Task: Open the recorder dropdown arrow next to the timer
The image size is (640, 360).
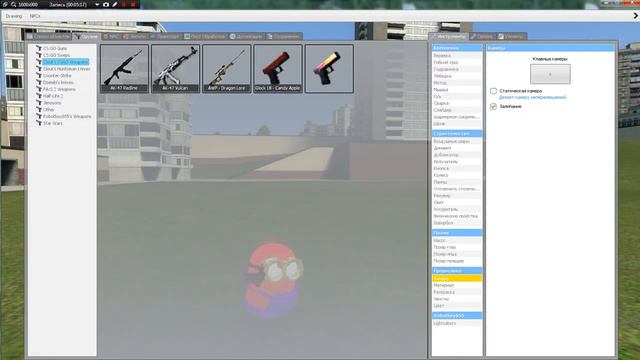Action: (x=97, y=4)
